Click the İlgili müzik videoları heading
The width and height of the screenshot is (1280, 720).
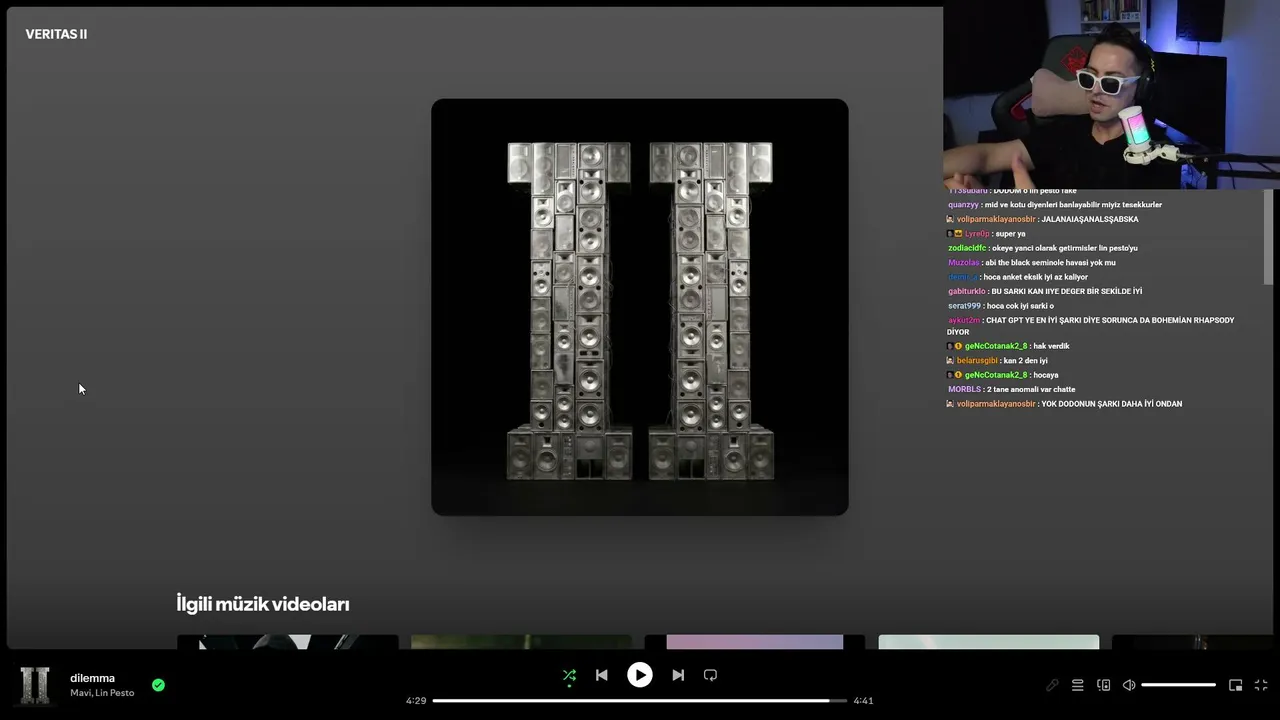point(263,604)
